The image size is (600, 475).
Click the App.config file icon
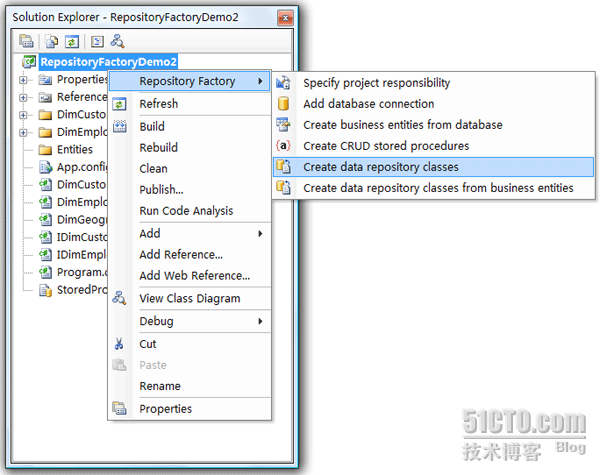[x=46, y=167]
